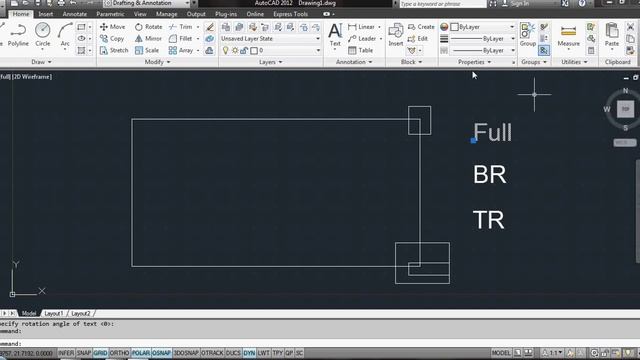Open the current layer 0 dropdown
The height and width of the screenshot is (360, 640).
270,51
